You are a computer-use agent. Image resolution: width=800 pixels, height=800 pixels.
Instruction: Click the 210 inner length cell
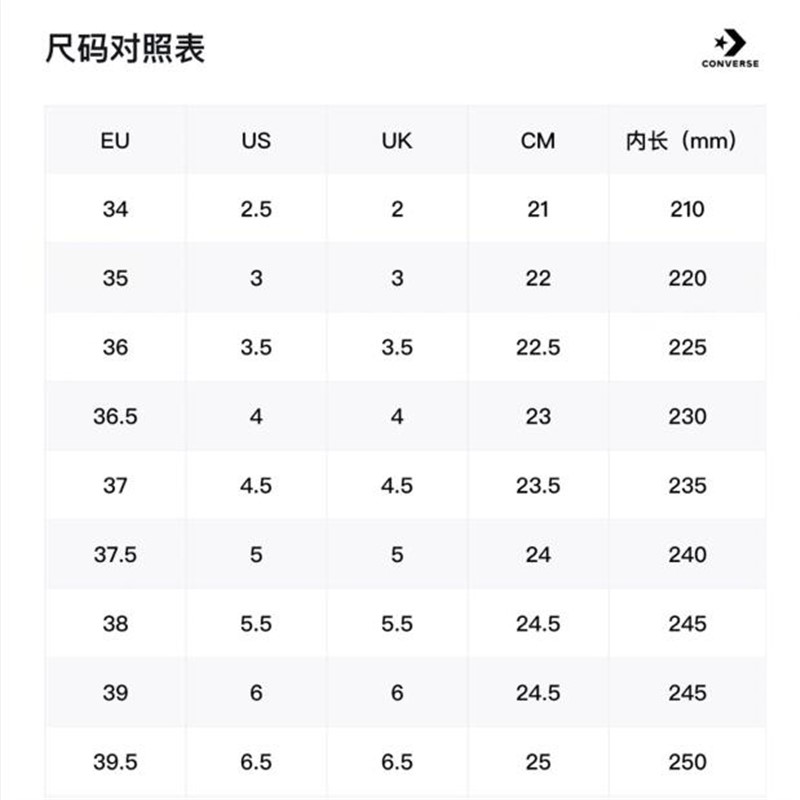[x=687, y=209]
